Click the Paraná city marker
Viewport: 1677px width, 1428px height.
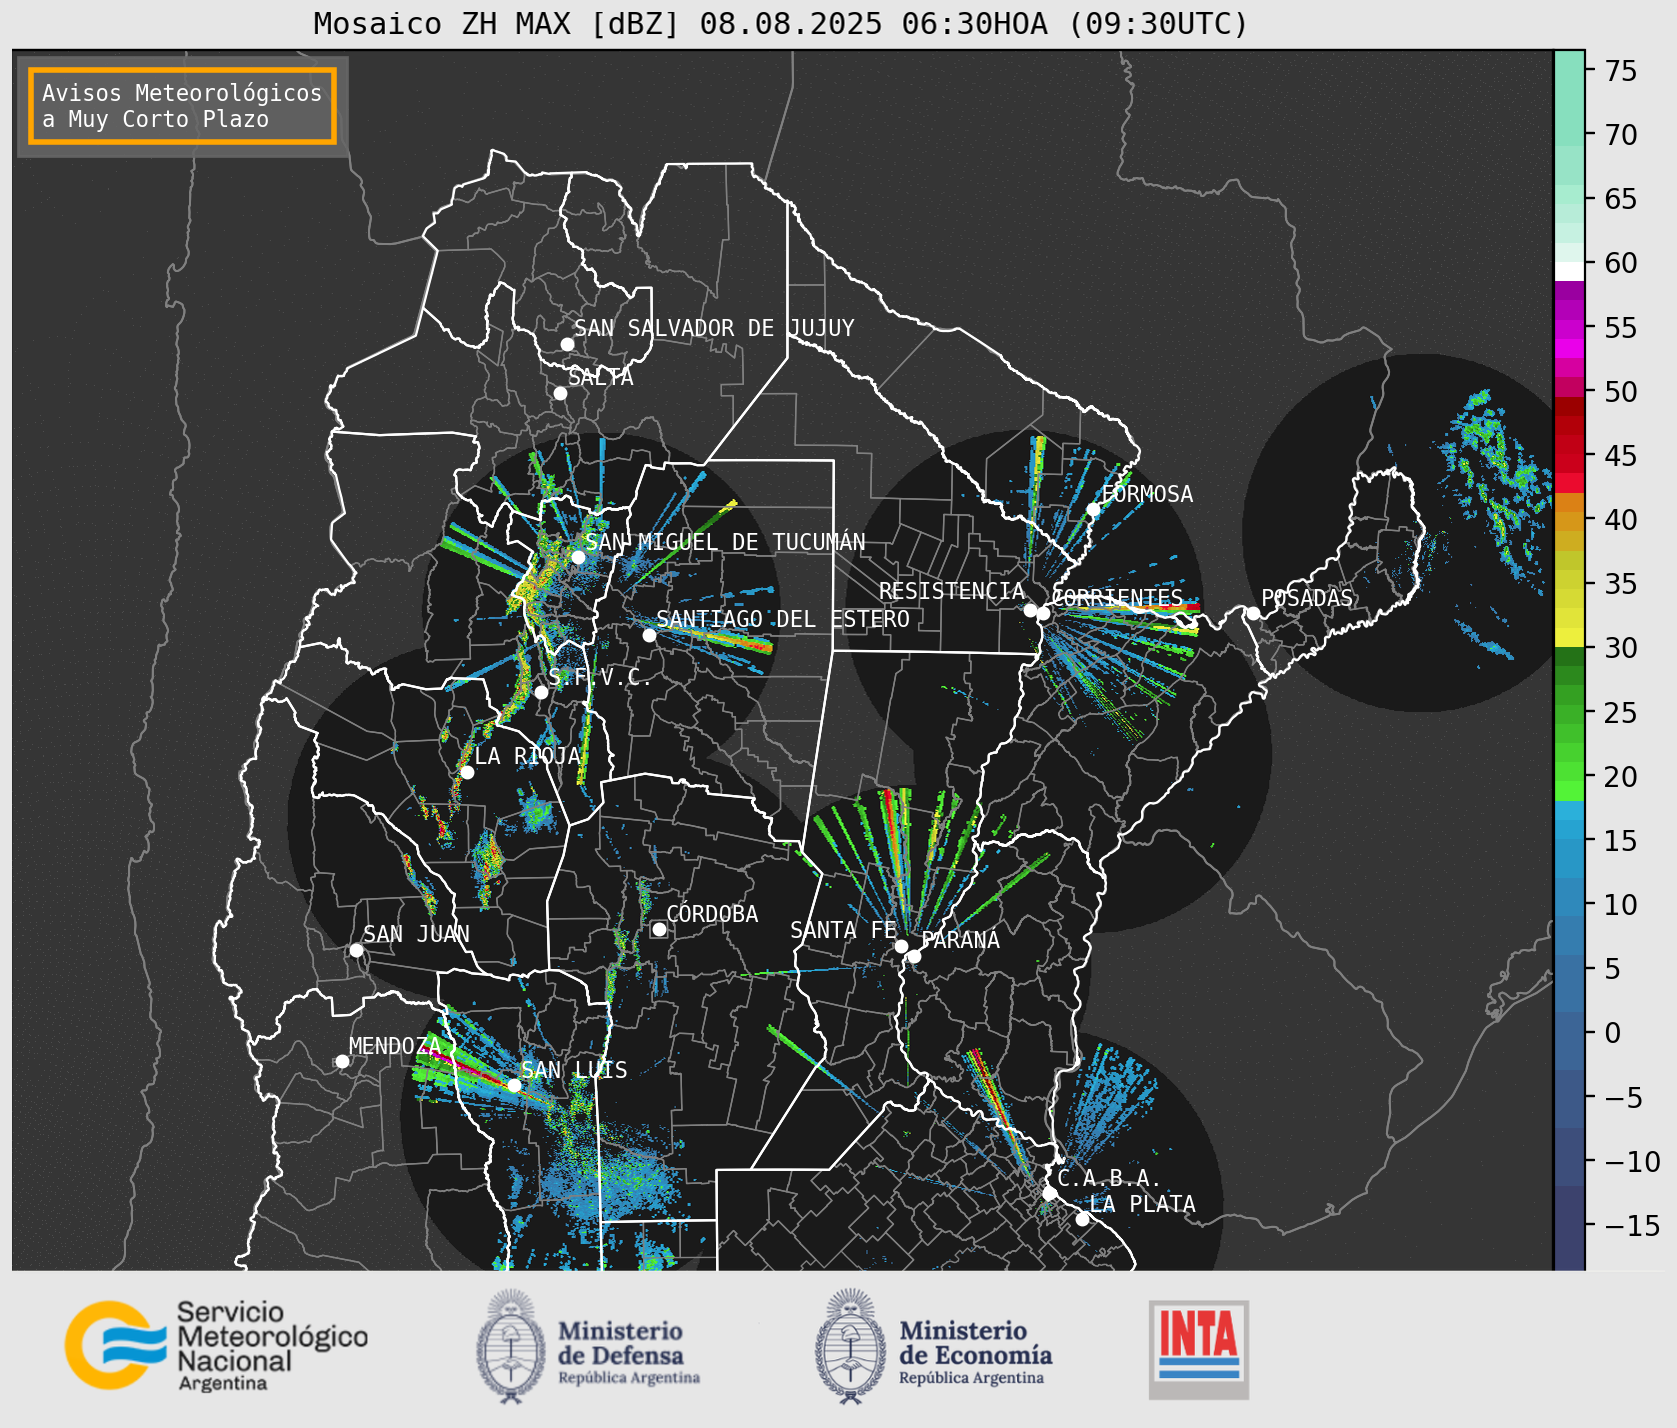[x=914, y=956]
